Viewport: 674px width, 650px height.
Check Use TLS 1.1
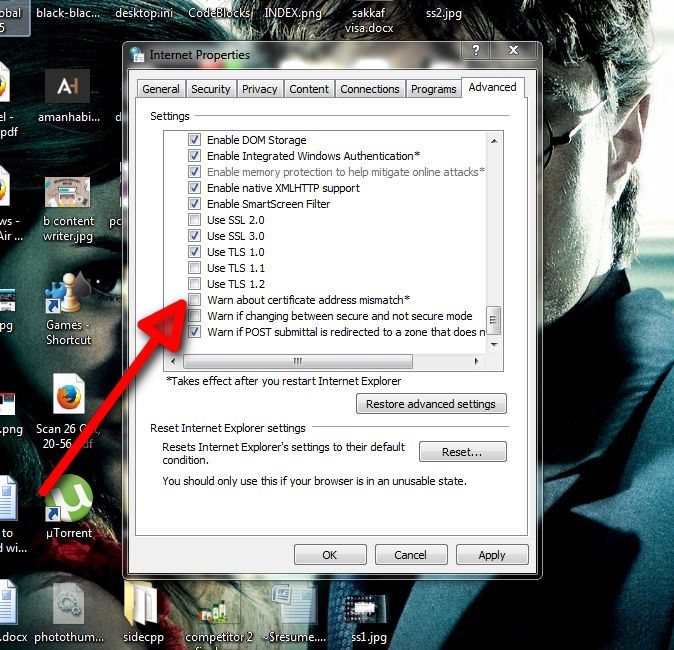[x=194, y=268]
